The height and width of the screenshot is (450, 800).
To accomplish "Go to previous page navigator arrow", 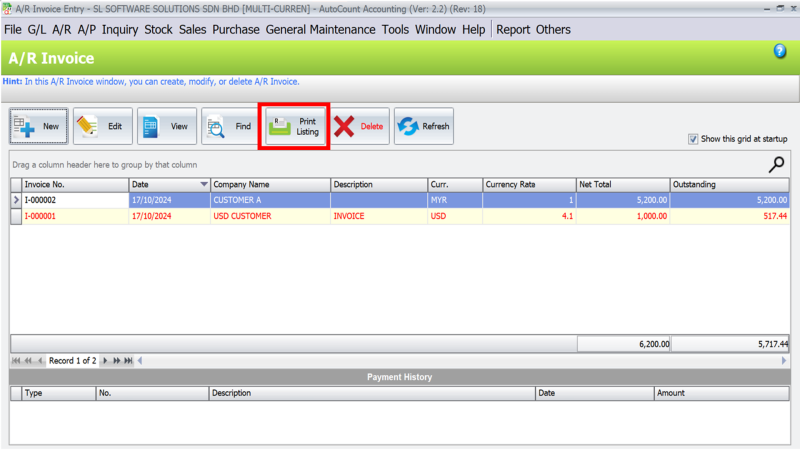I will 28,361.
